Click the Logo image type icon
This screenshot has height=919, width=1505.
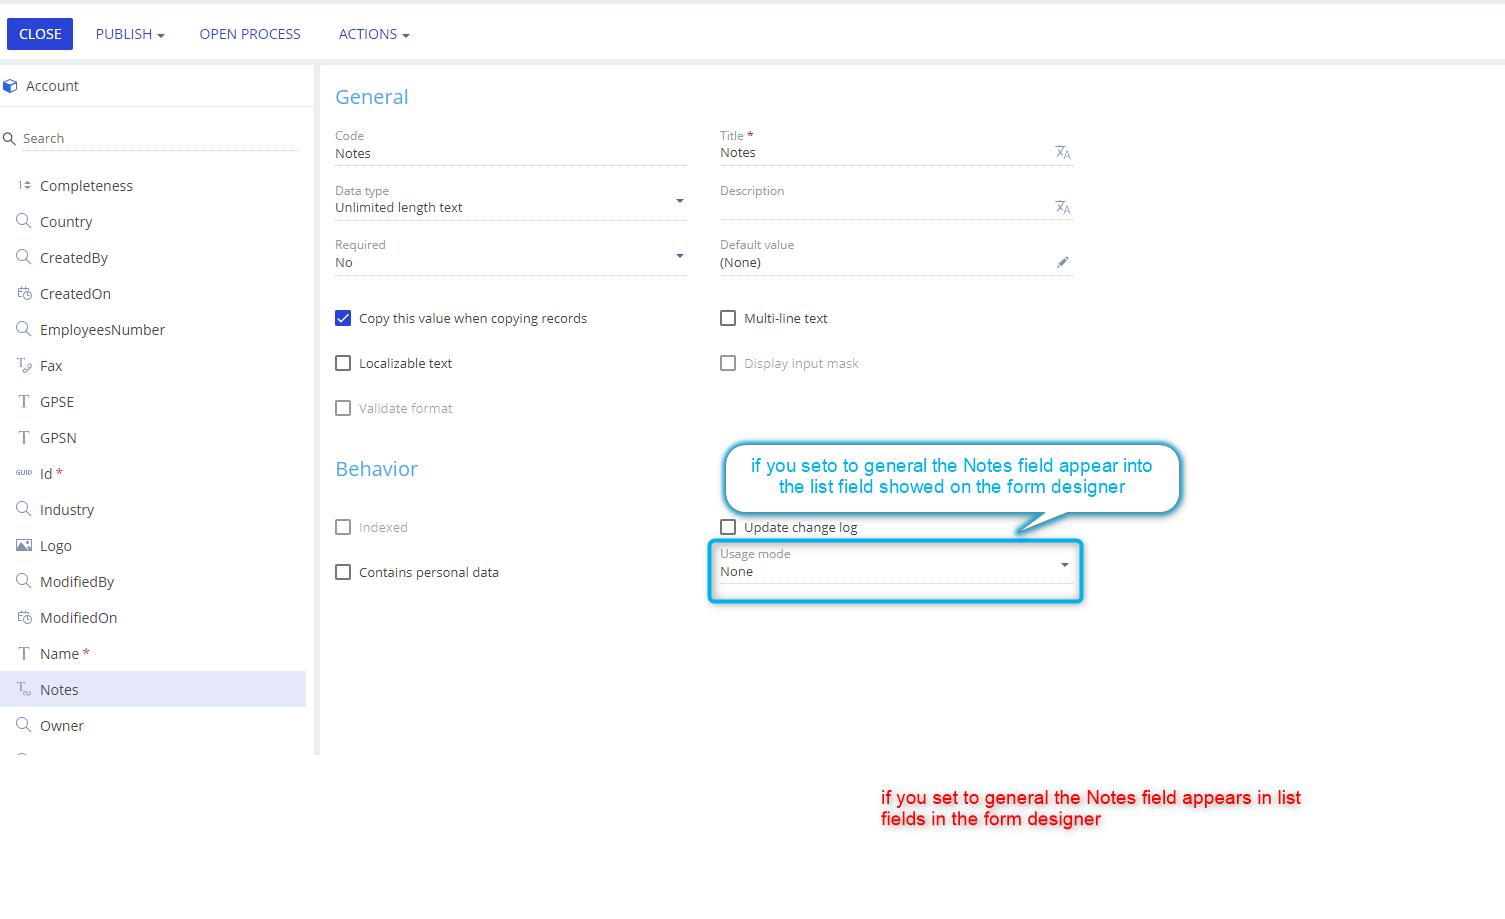(24, 545)
